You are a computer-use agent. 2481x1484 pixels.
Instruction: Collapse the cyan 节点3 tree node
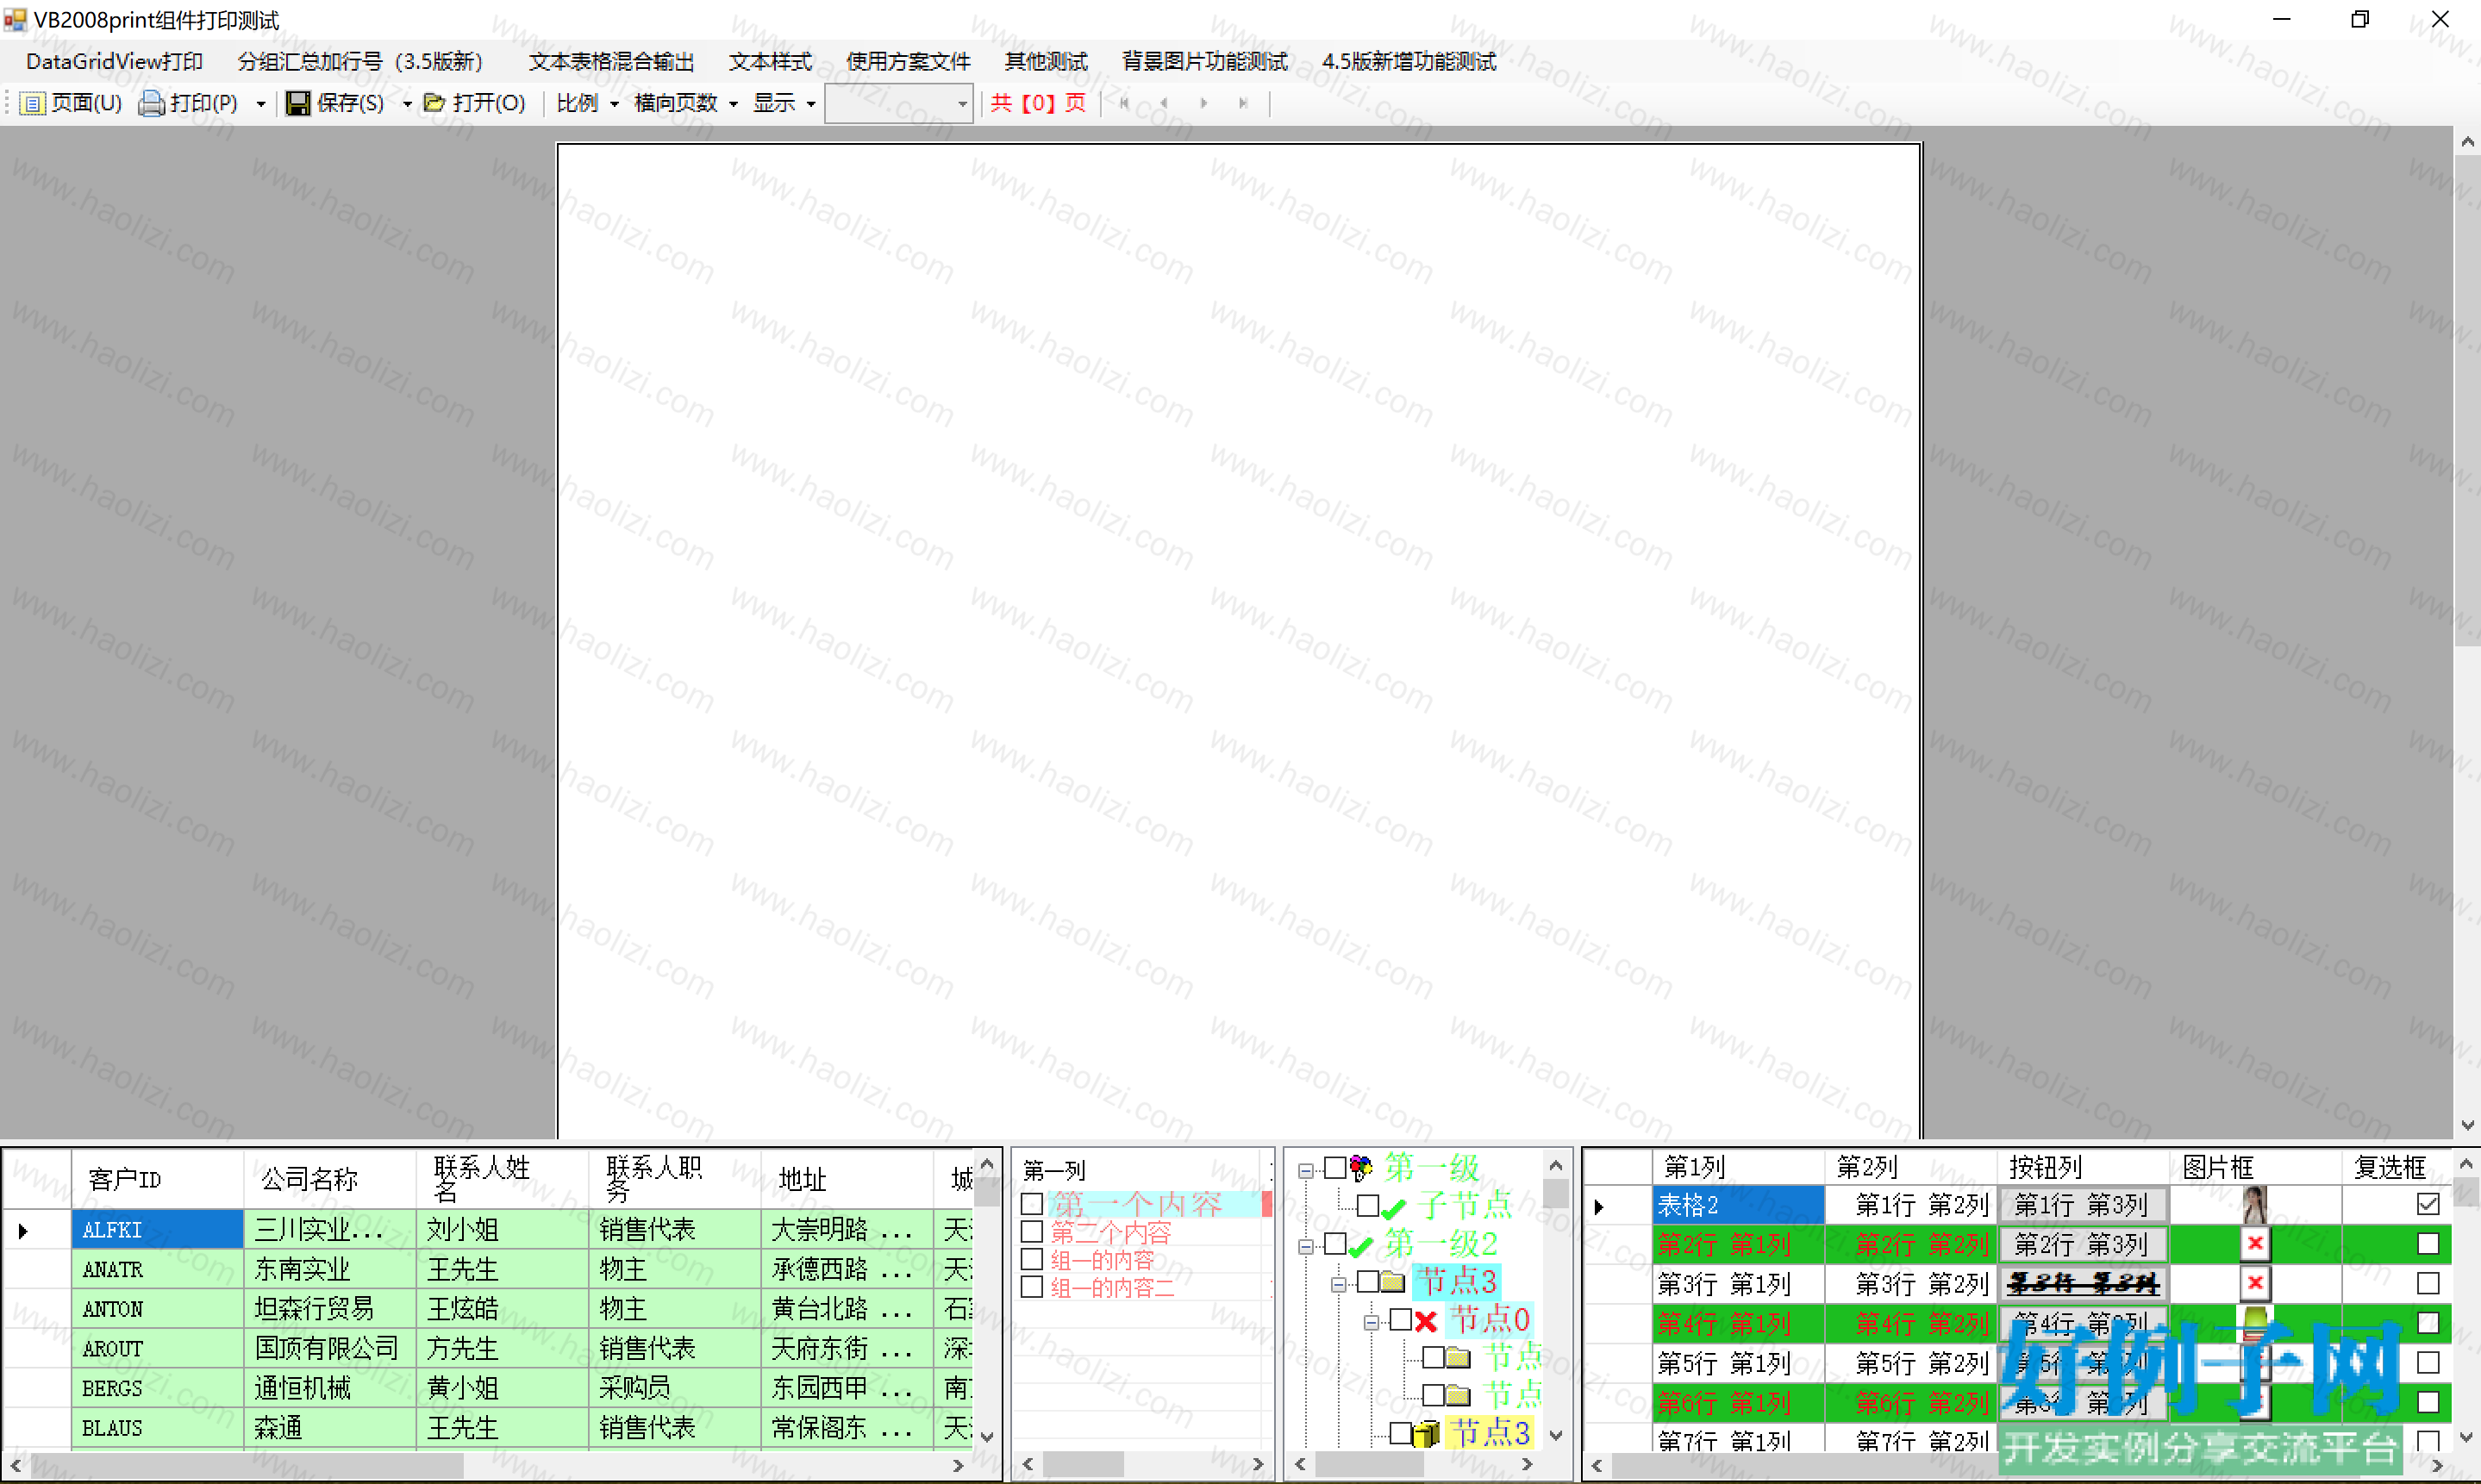pyautogui.click(x=1338, y=1285)
